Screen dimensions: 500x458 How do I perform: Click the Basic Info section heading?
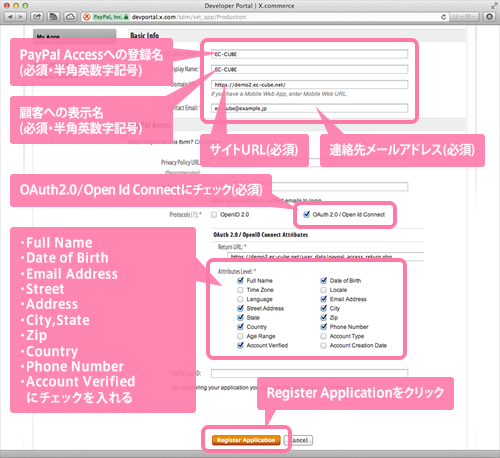point(144,35)
